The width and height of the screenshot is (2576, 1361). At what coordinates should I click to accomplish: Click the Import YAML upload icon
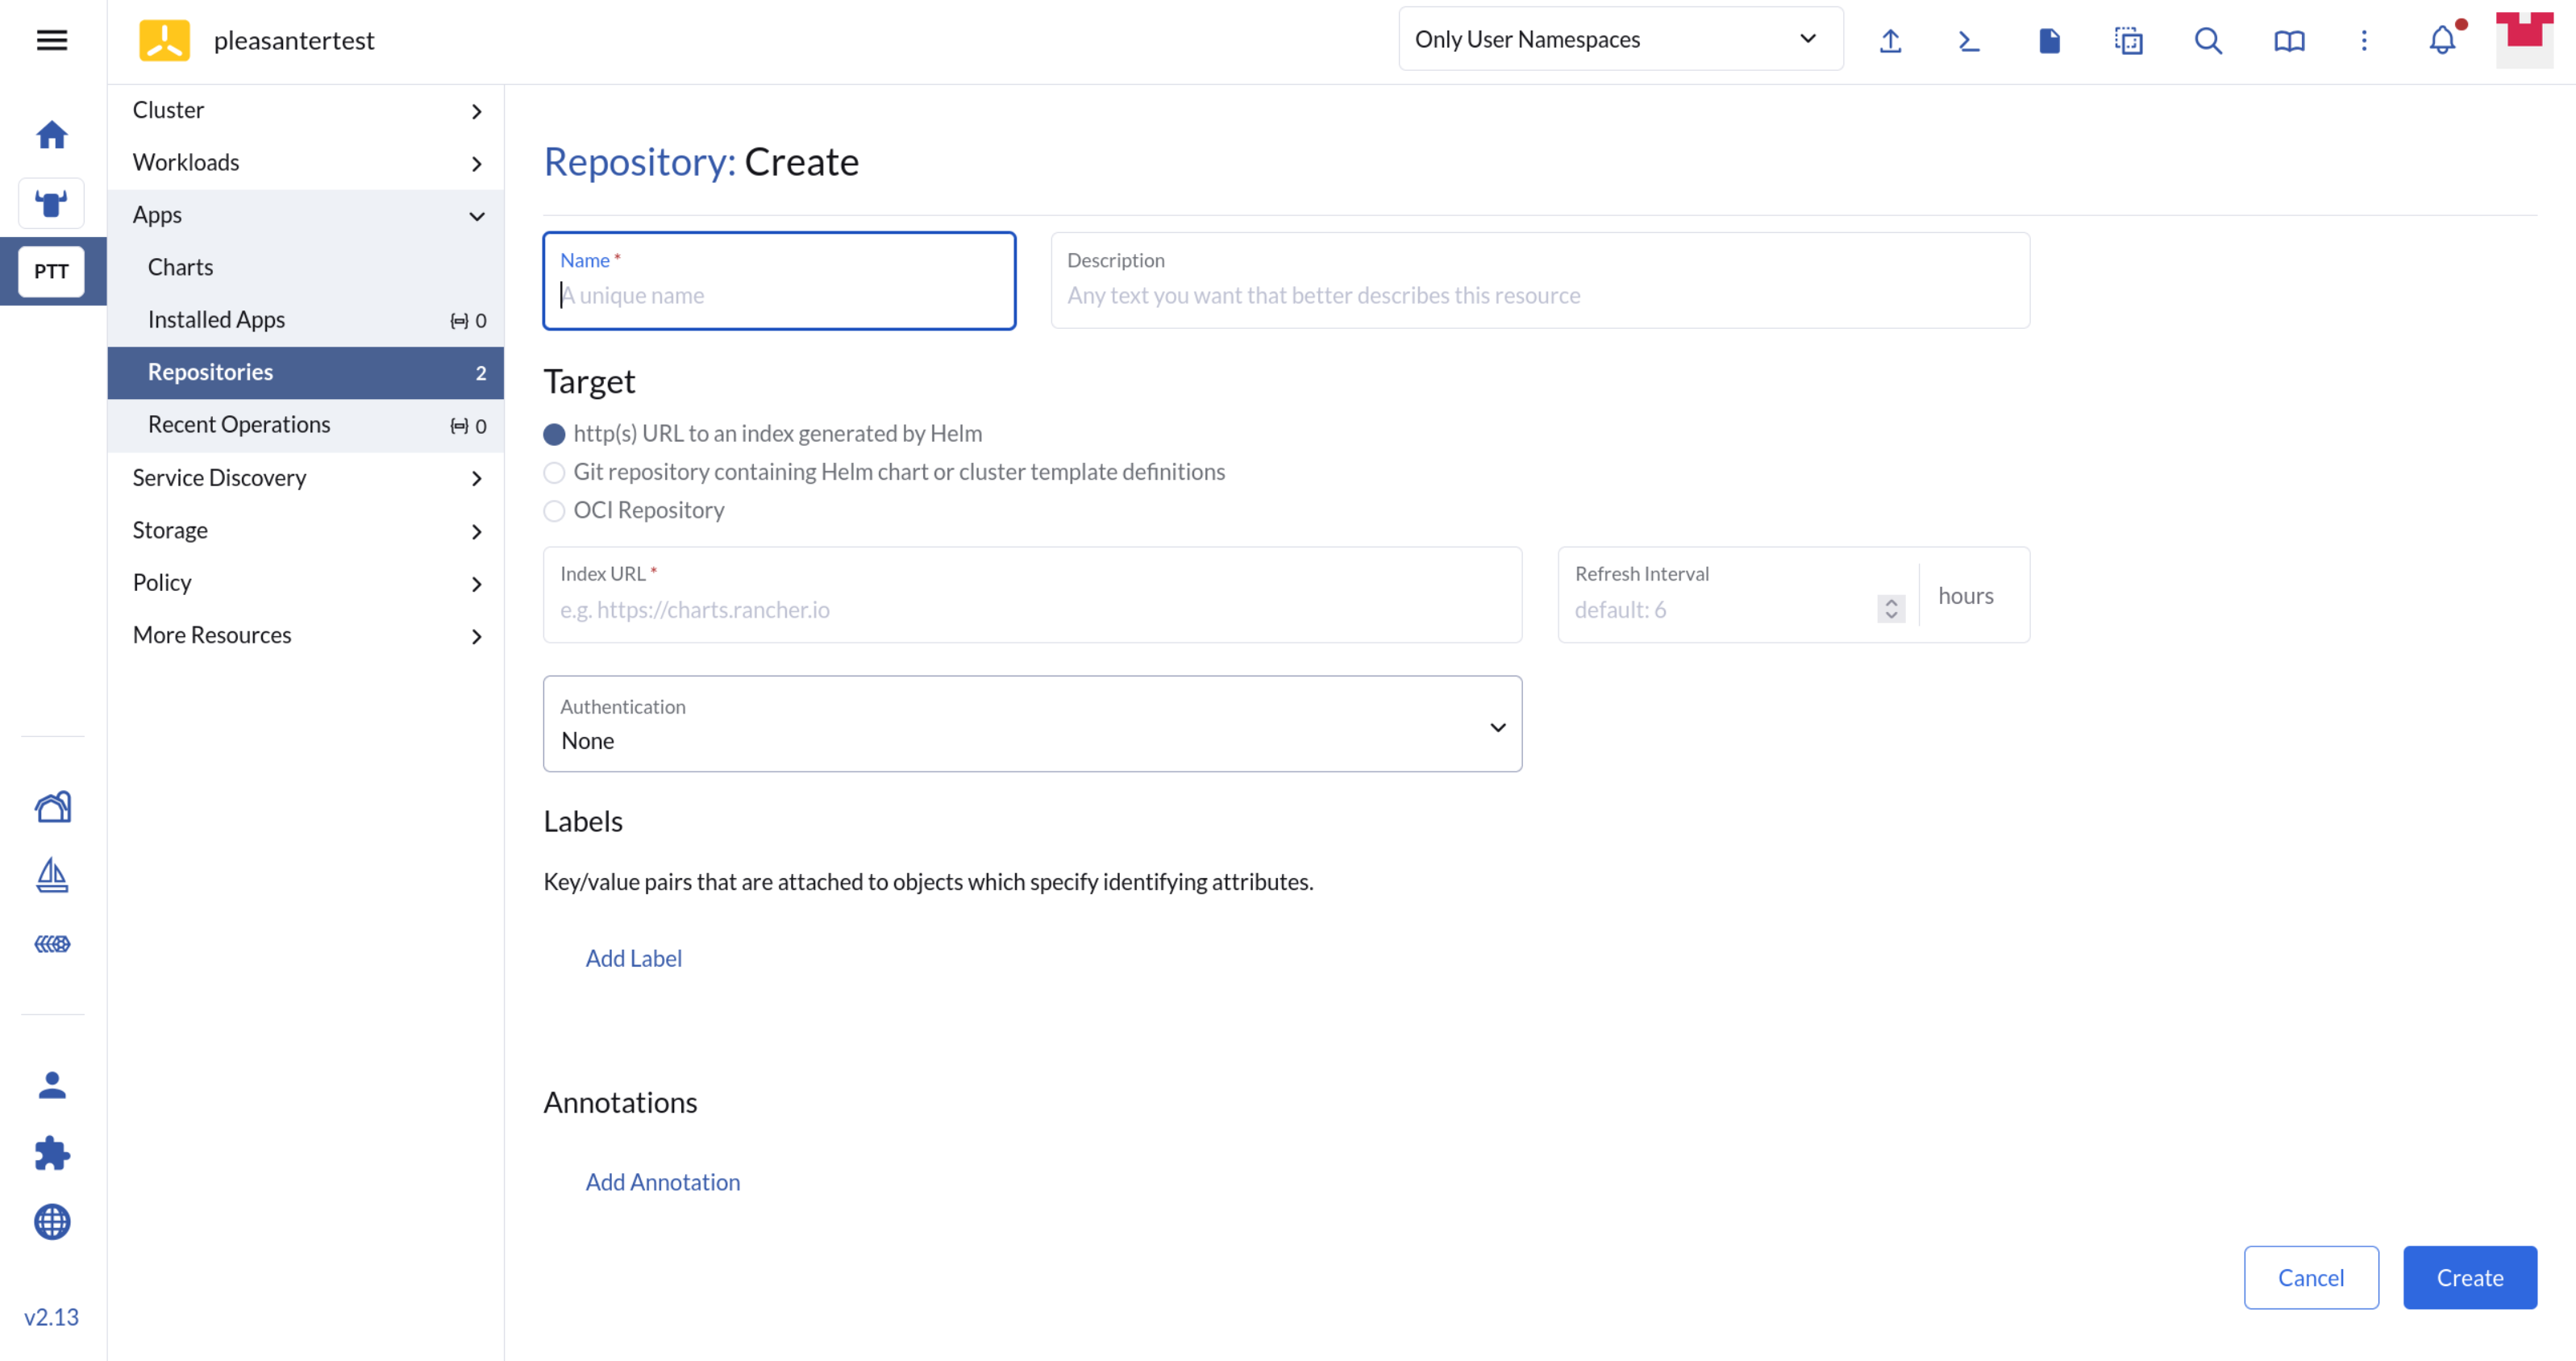click(x=1890, y=40)
